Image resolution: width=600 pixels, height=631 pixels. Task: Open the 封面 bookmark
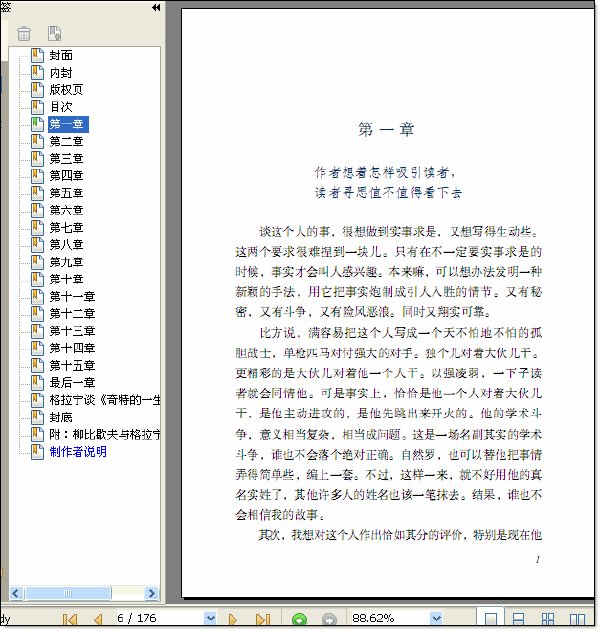61,56
